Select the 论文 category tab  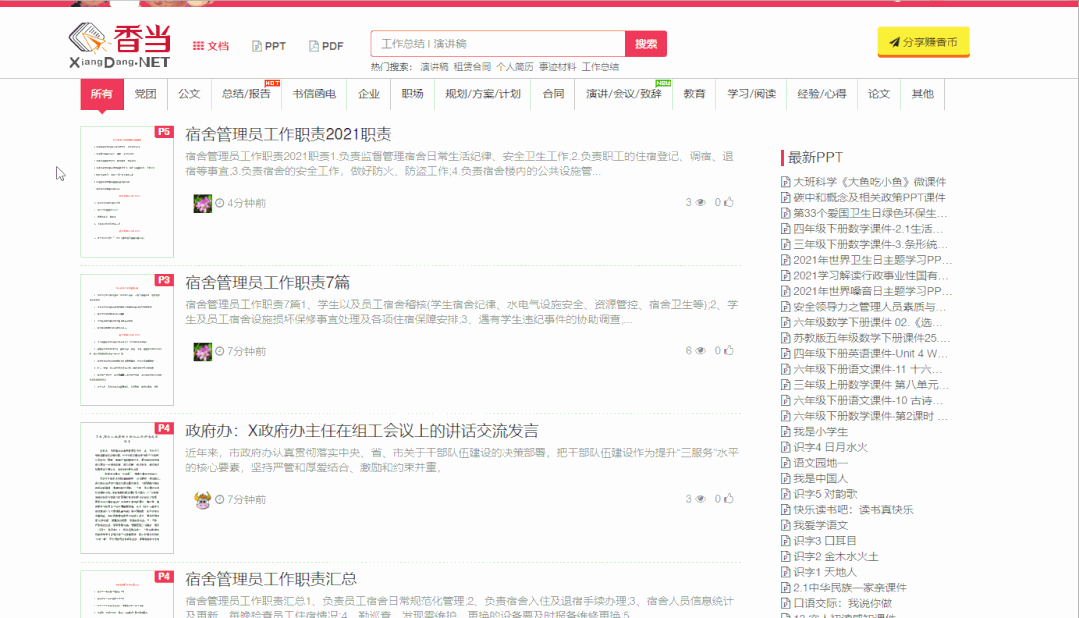click(879, 94)
